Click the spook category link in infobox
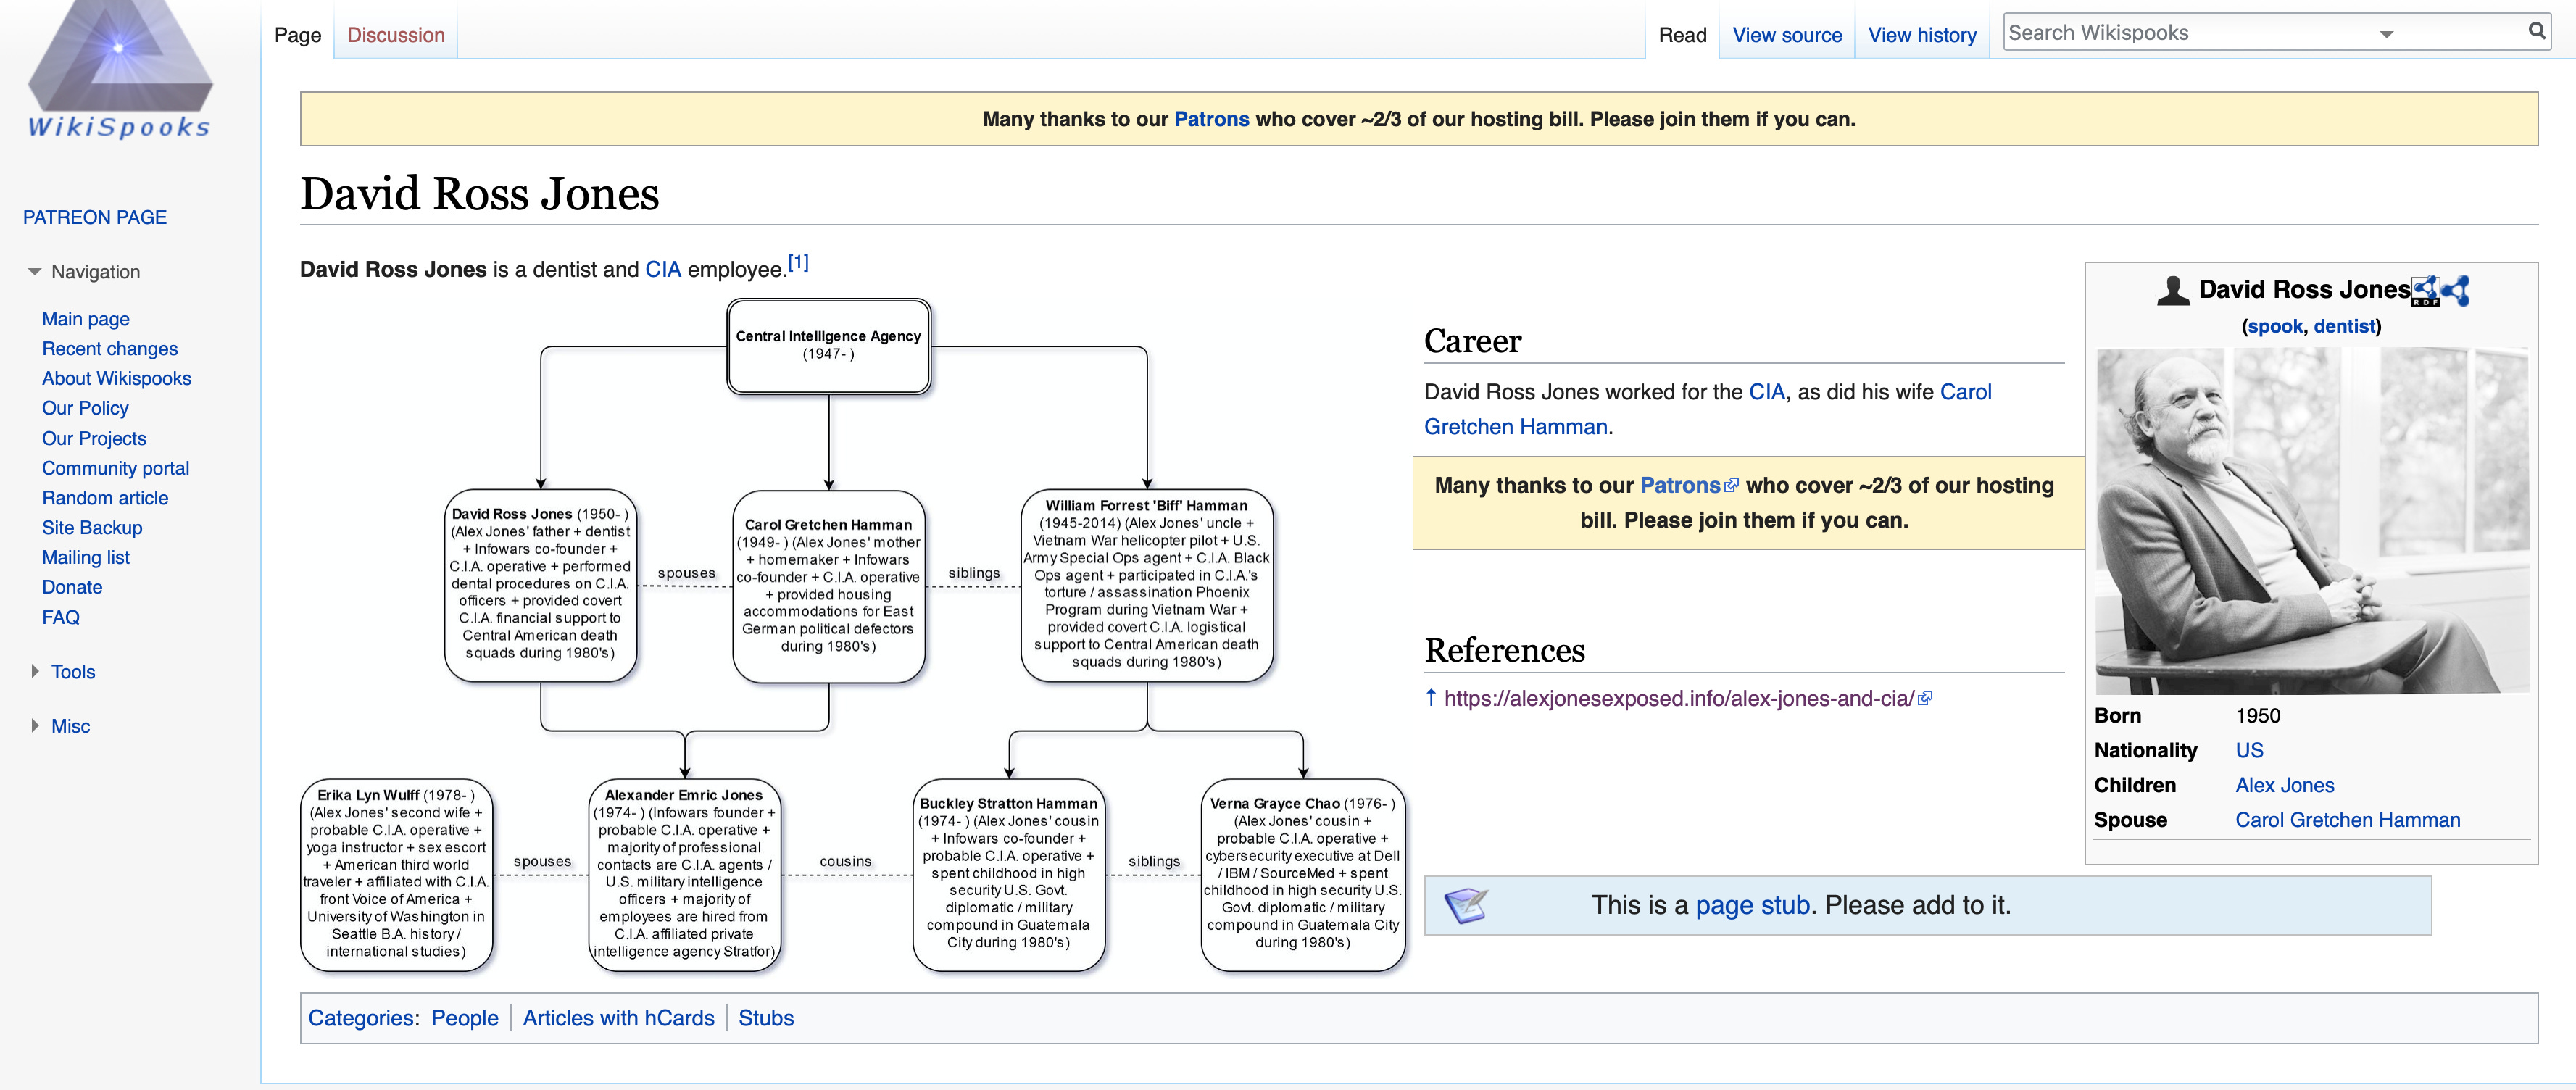 tap(2275, 326)
